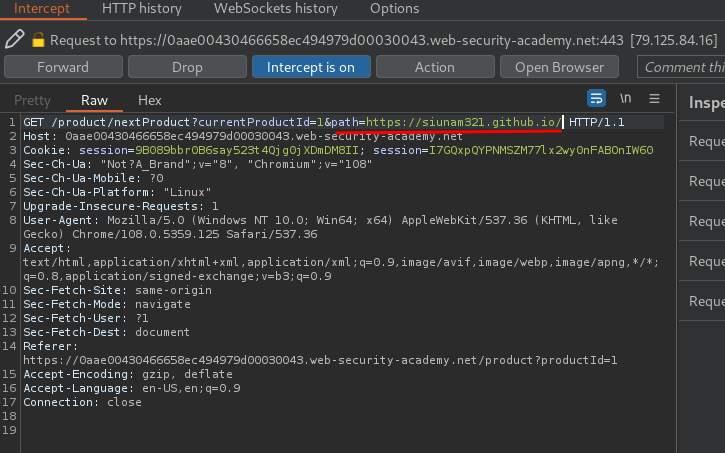725x453 pixels.
Task: Click the Connection: close line
Action: 82,402
